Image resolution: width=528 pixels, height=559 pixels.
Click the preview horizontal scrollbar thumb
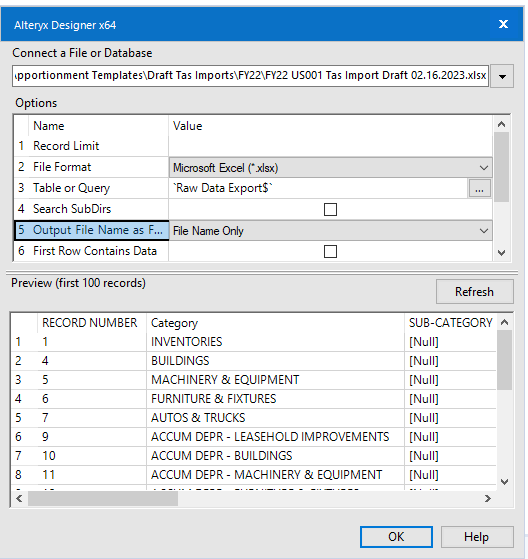pos(103,498)
